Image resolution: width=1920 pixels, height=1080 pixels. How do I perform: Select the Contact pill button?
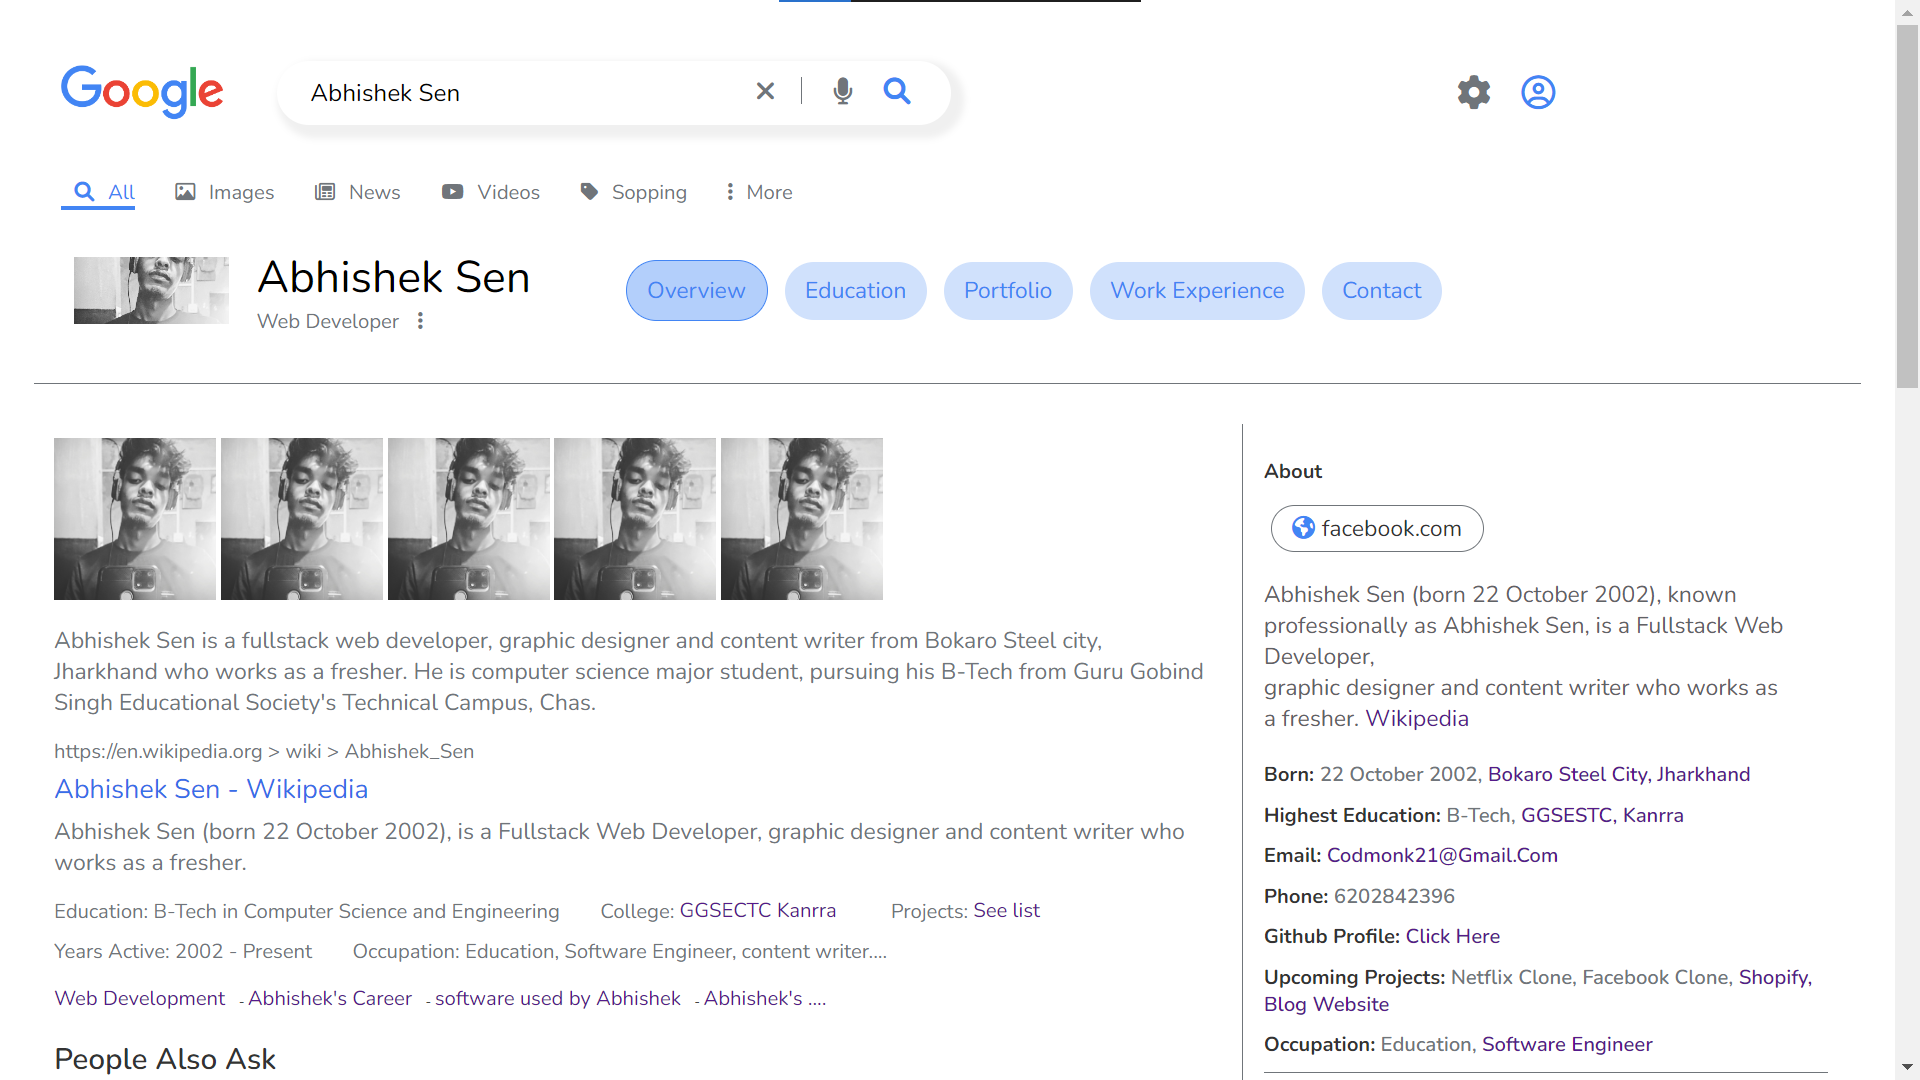click(1382, 291)
